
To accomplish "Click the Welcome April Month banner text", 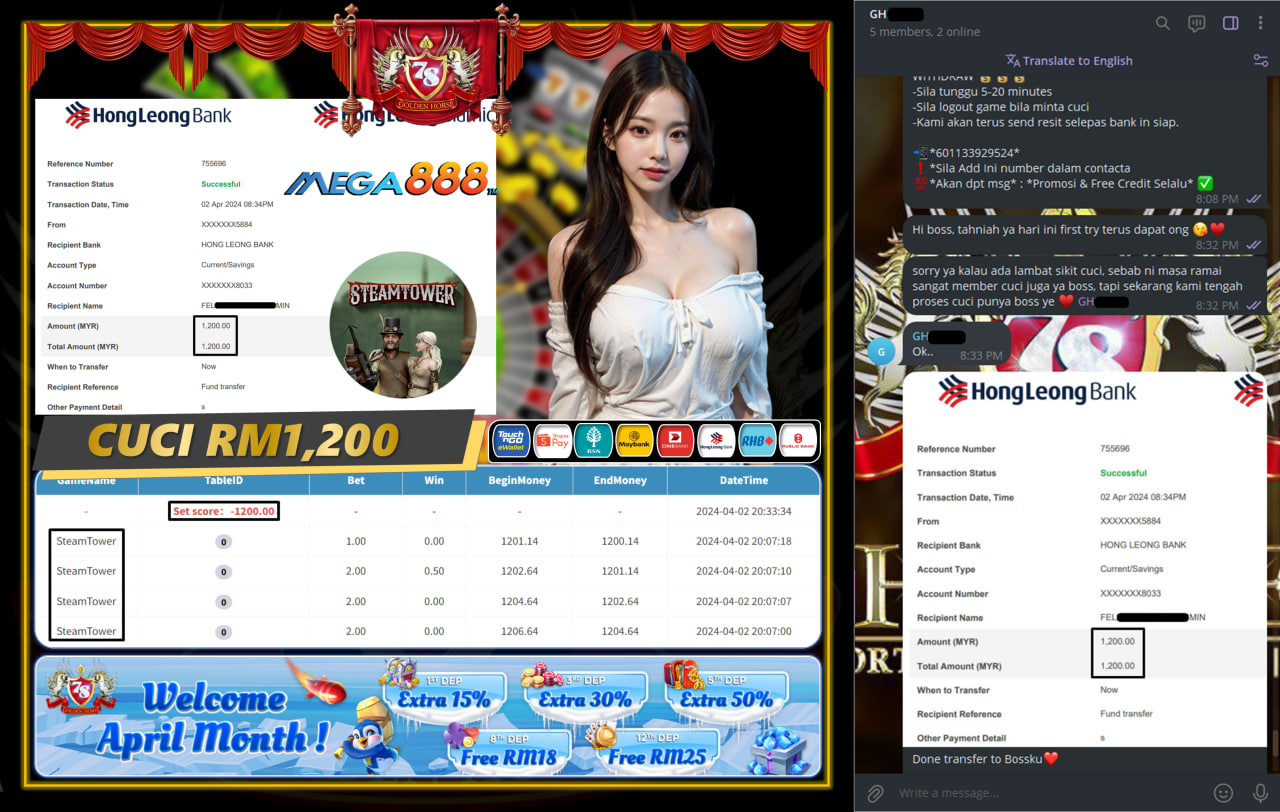I will click(x=212, y=719).
